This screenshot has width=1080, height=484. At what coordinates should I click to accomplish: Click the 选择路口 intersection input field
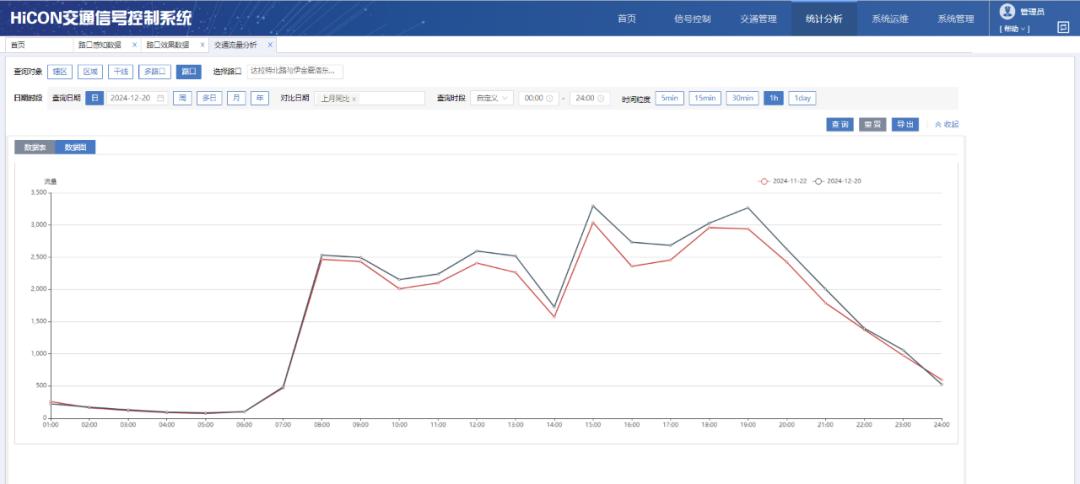[295, 71]
